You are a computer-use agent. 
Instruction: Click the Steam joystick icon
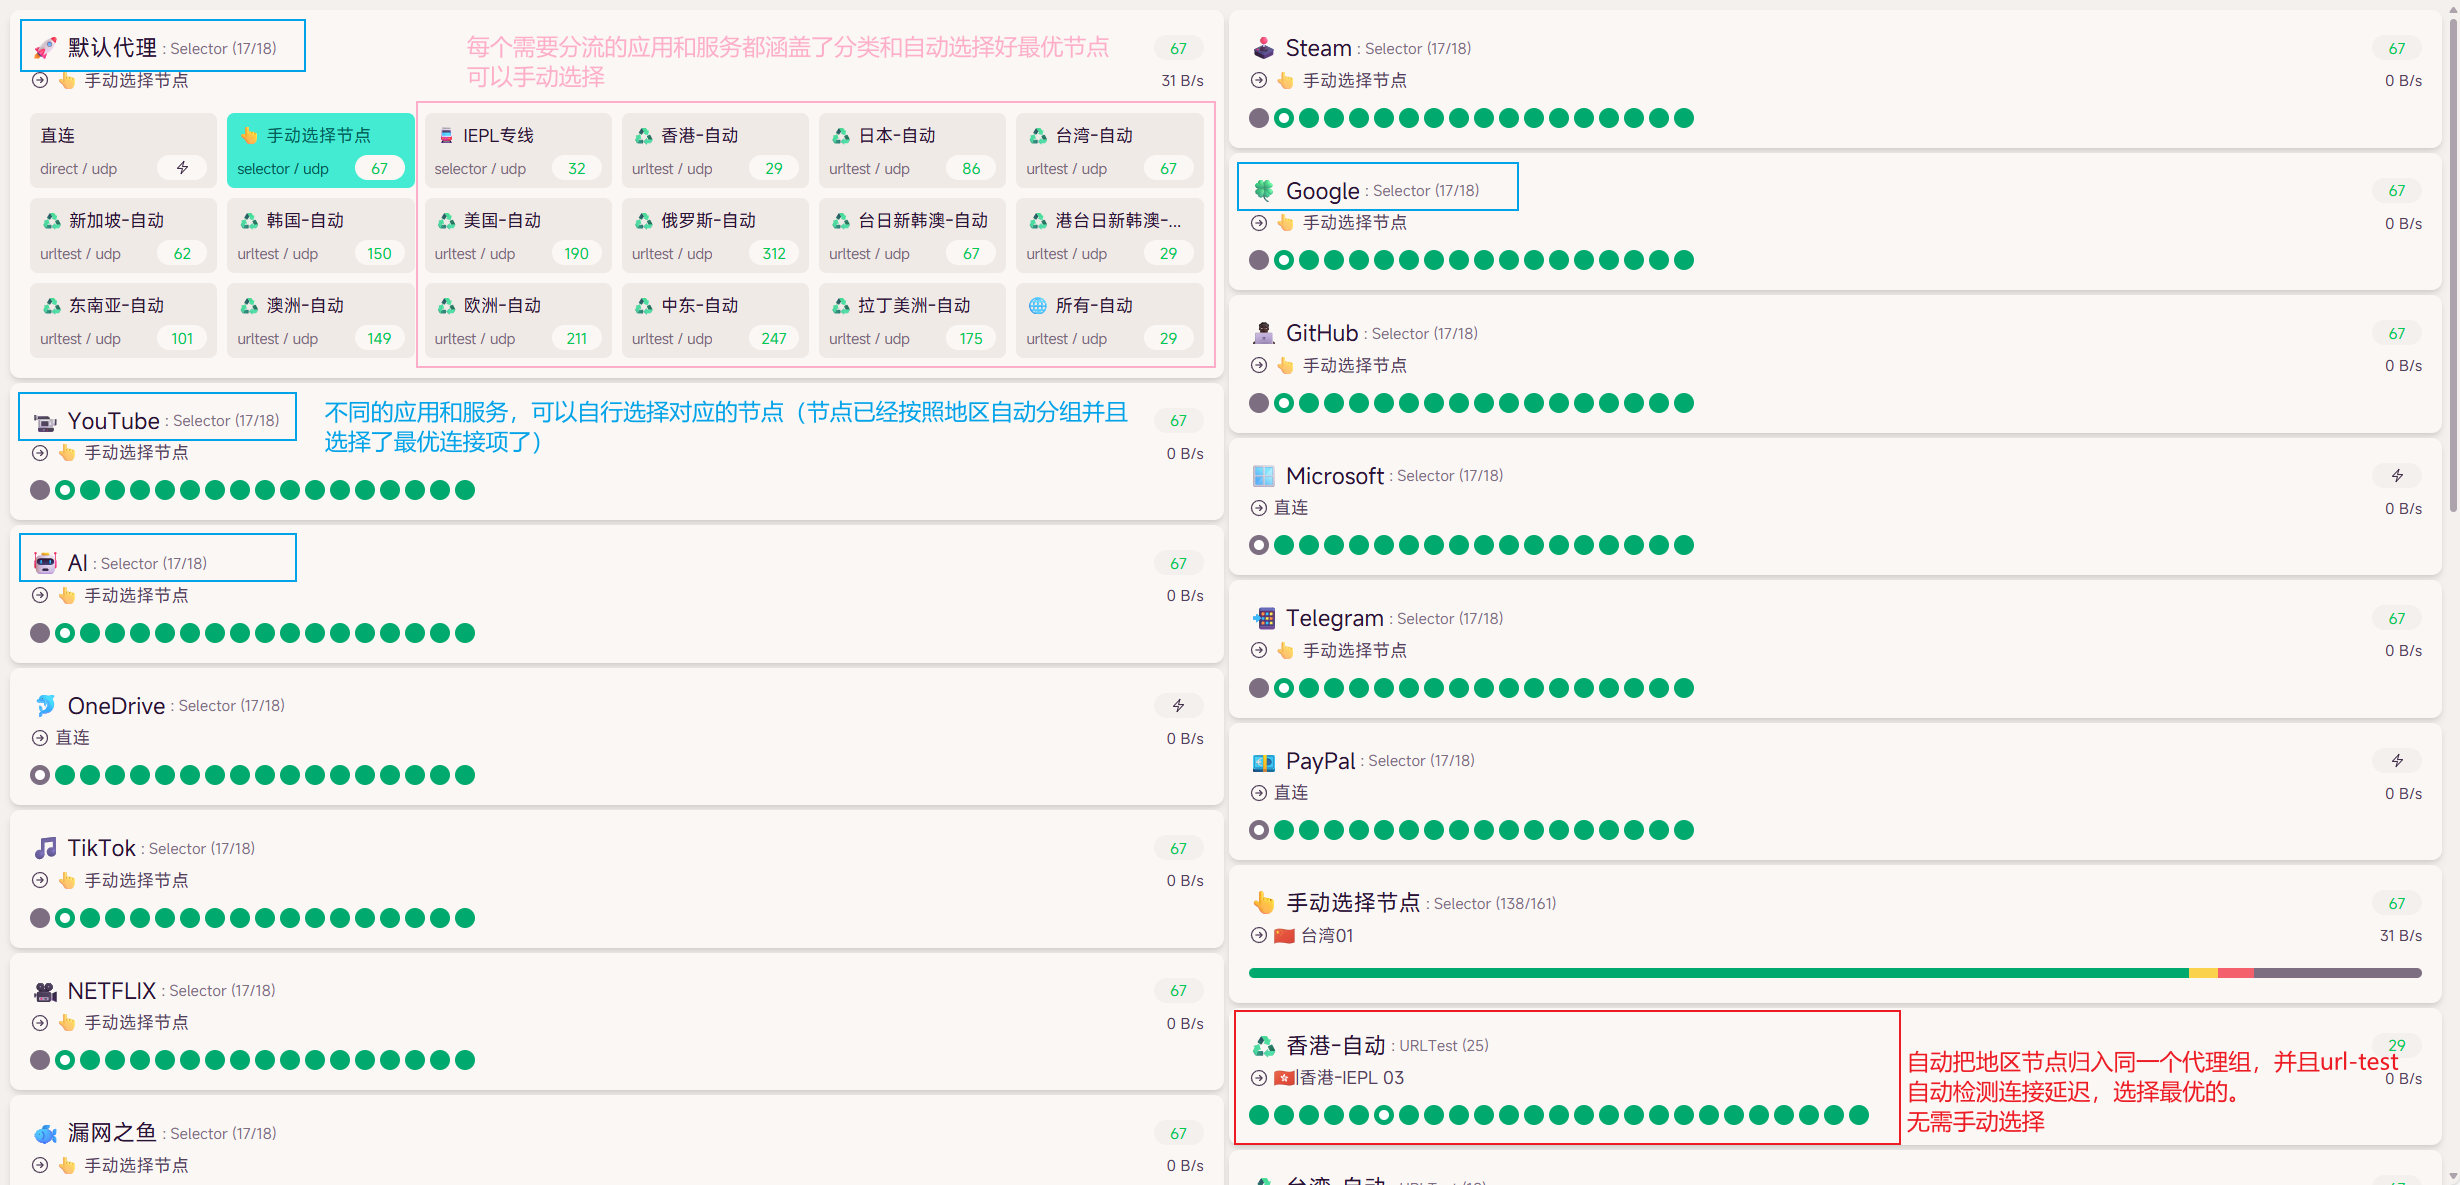[1264, 48]
